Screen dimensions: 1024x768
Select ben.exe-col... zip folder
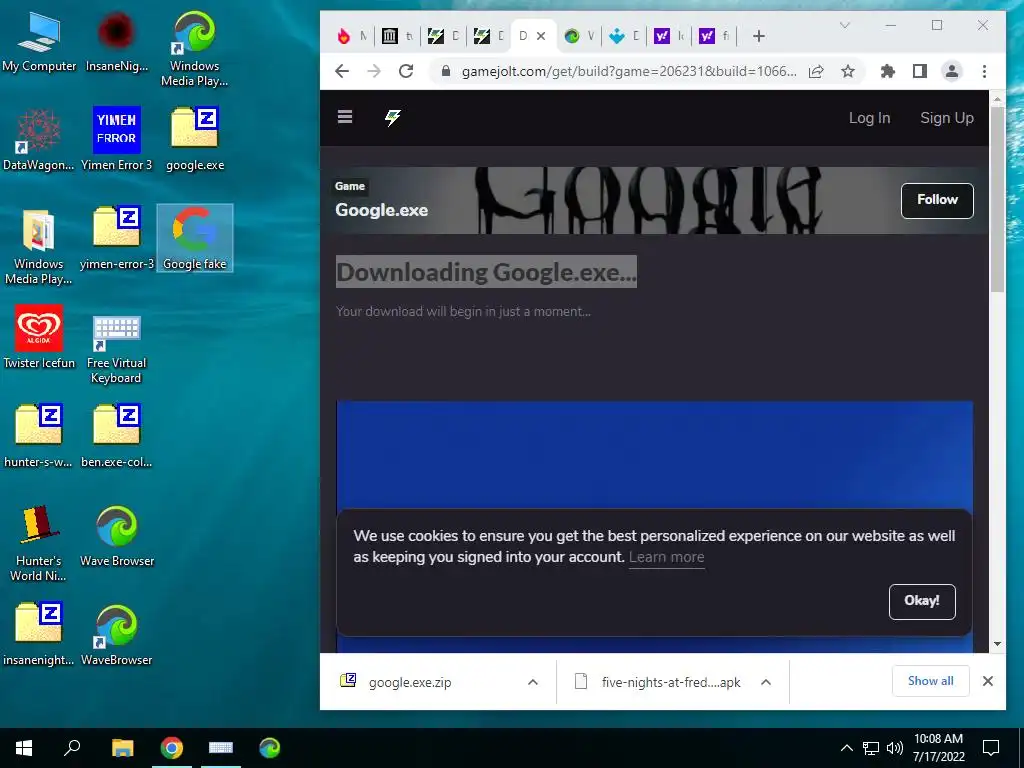pos(116,437)
